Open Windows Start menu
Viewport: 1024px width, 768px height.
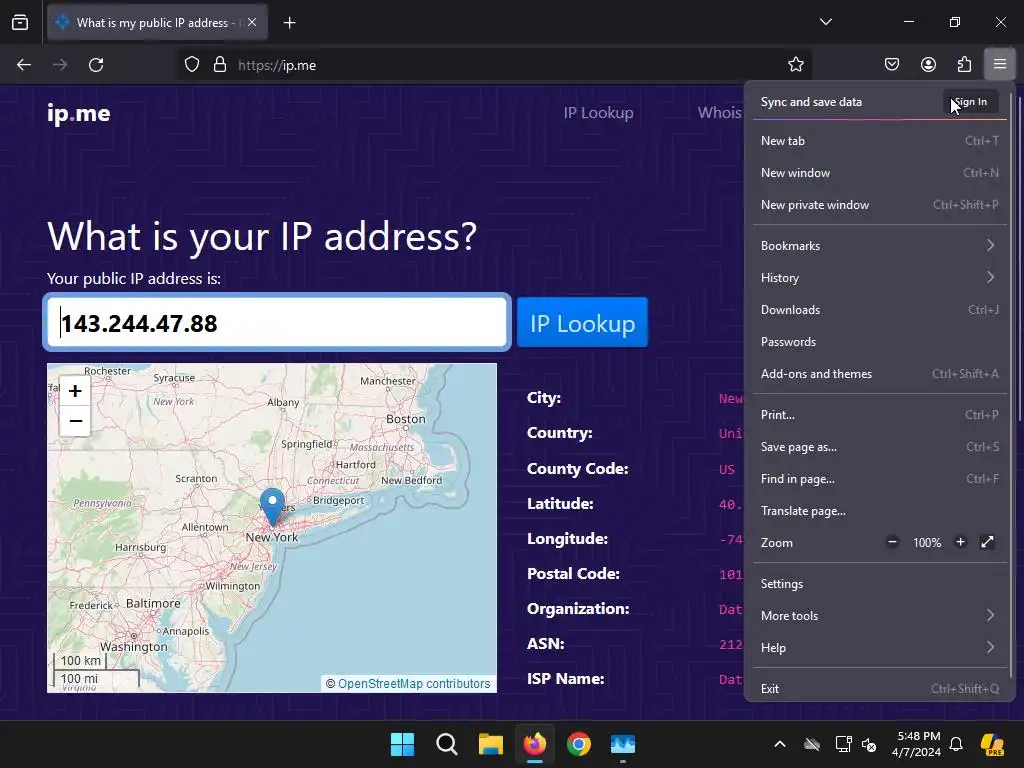(x=402, y=744)
